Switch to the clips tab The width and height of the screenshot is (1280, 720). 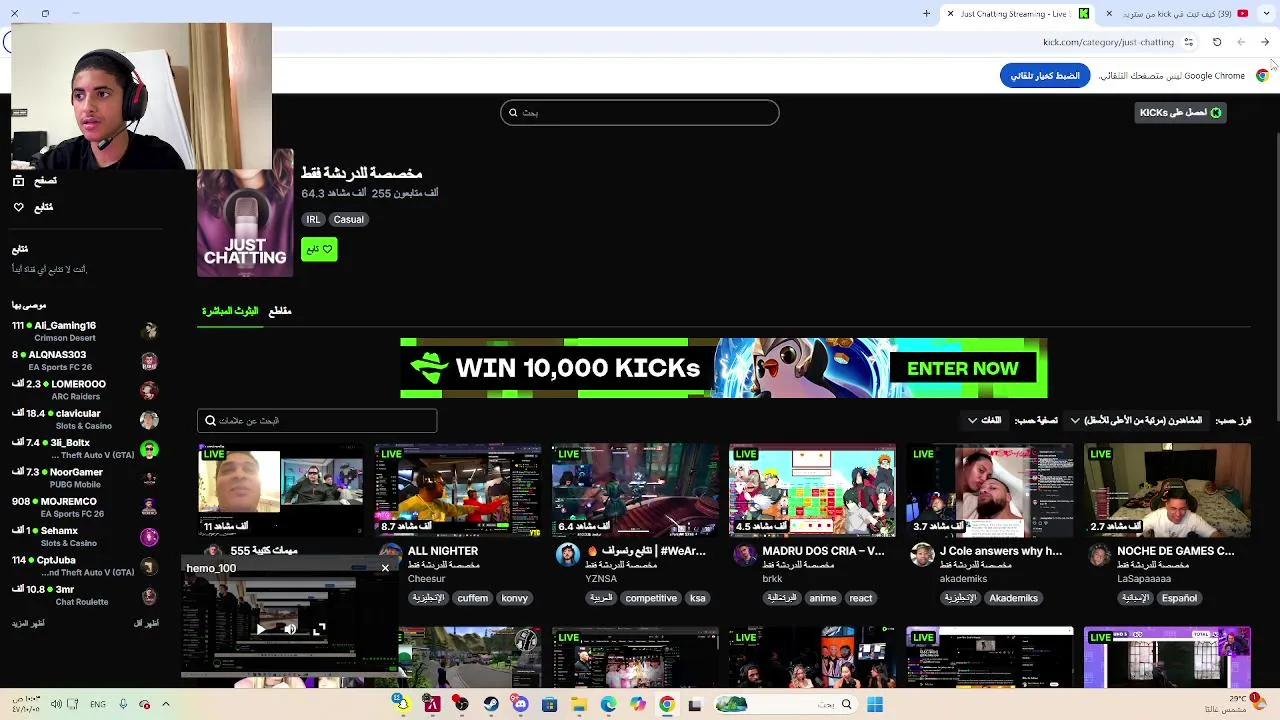point(280,311)
